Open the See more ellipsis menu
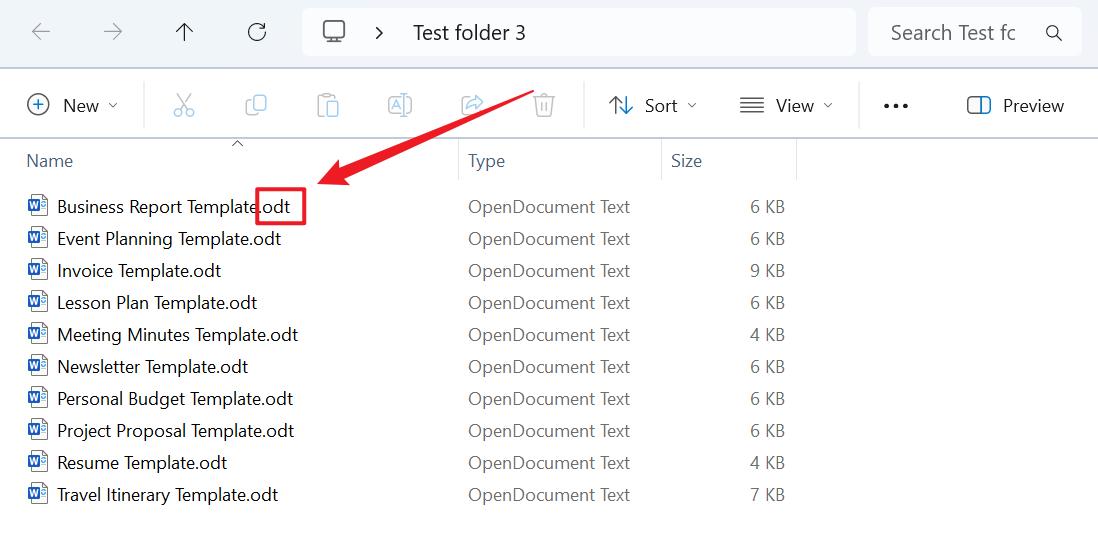This screenshot has height=539, width=1098. (x=896, y=105)
